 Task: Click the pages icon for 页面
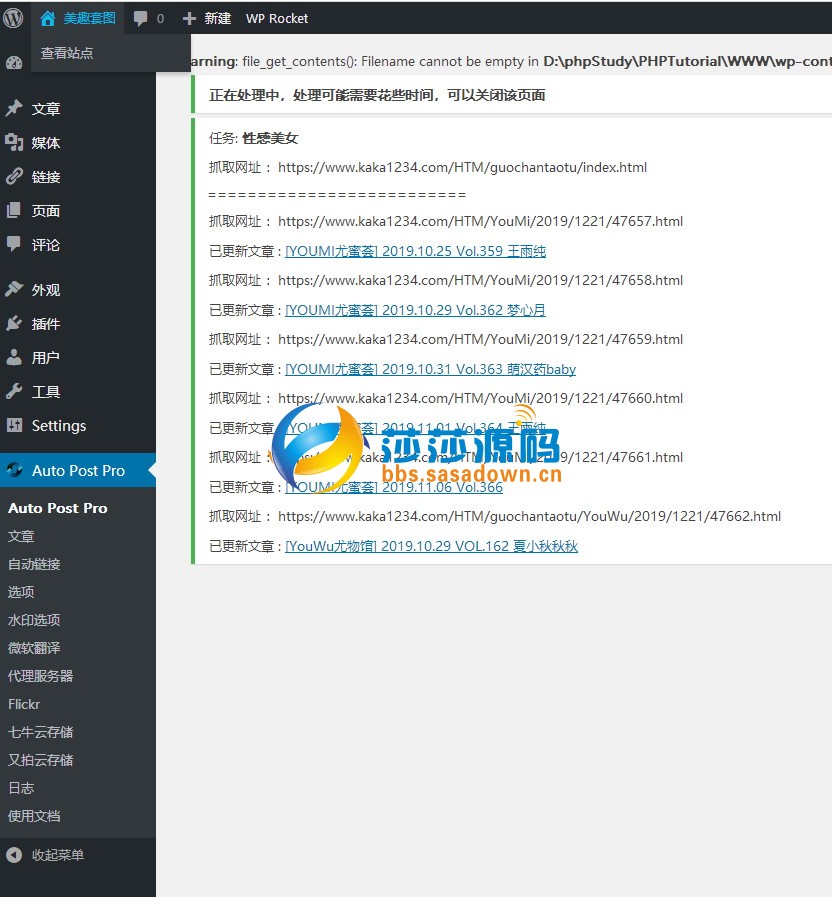tap(14, 210)
